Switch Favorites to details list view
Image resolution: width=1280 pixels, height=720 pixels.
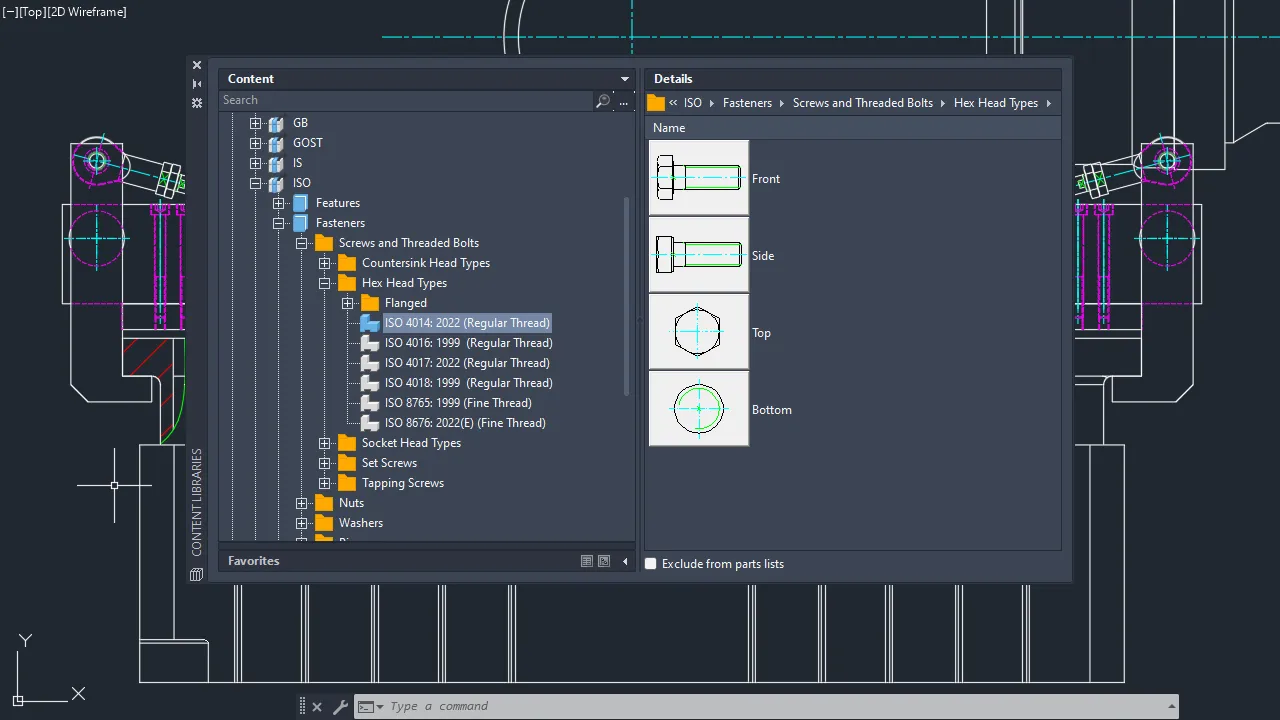[587, 561]
